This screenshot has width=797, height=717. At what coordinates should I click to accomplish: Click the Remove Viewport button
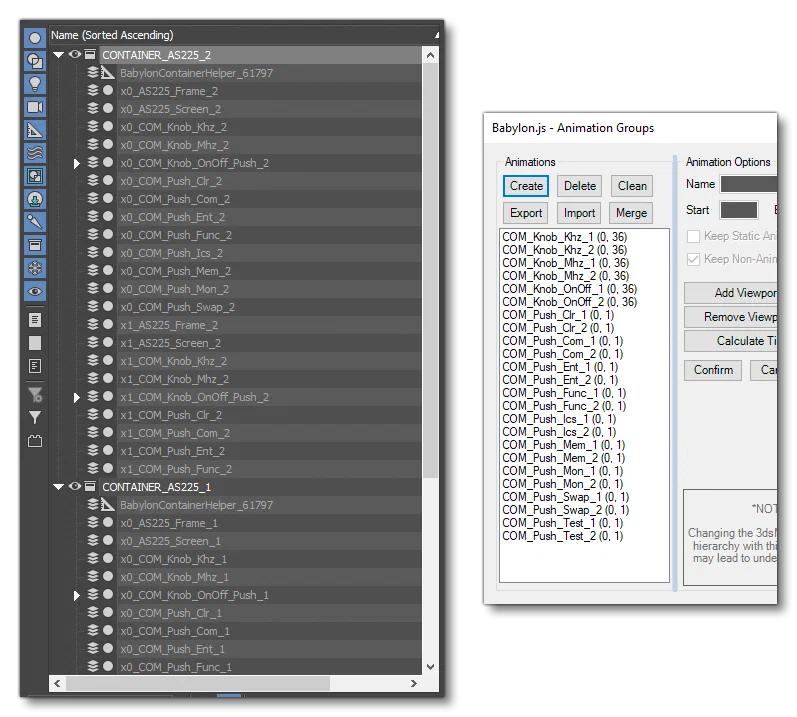(x=731, y=317)
